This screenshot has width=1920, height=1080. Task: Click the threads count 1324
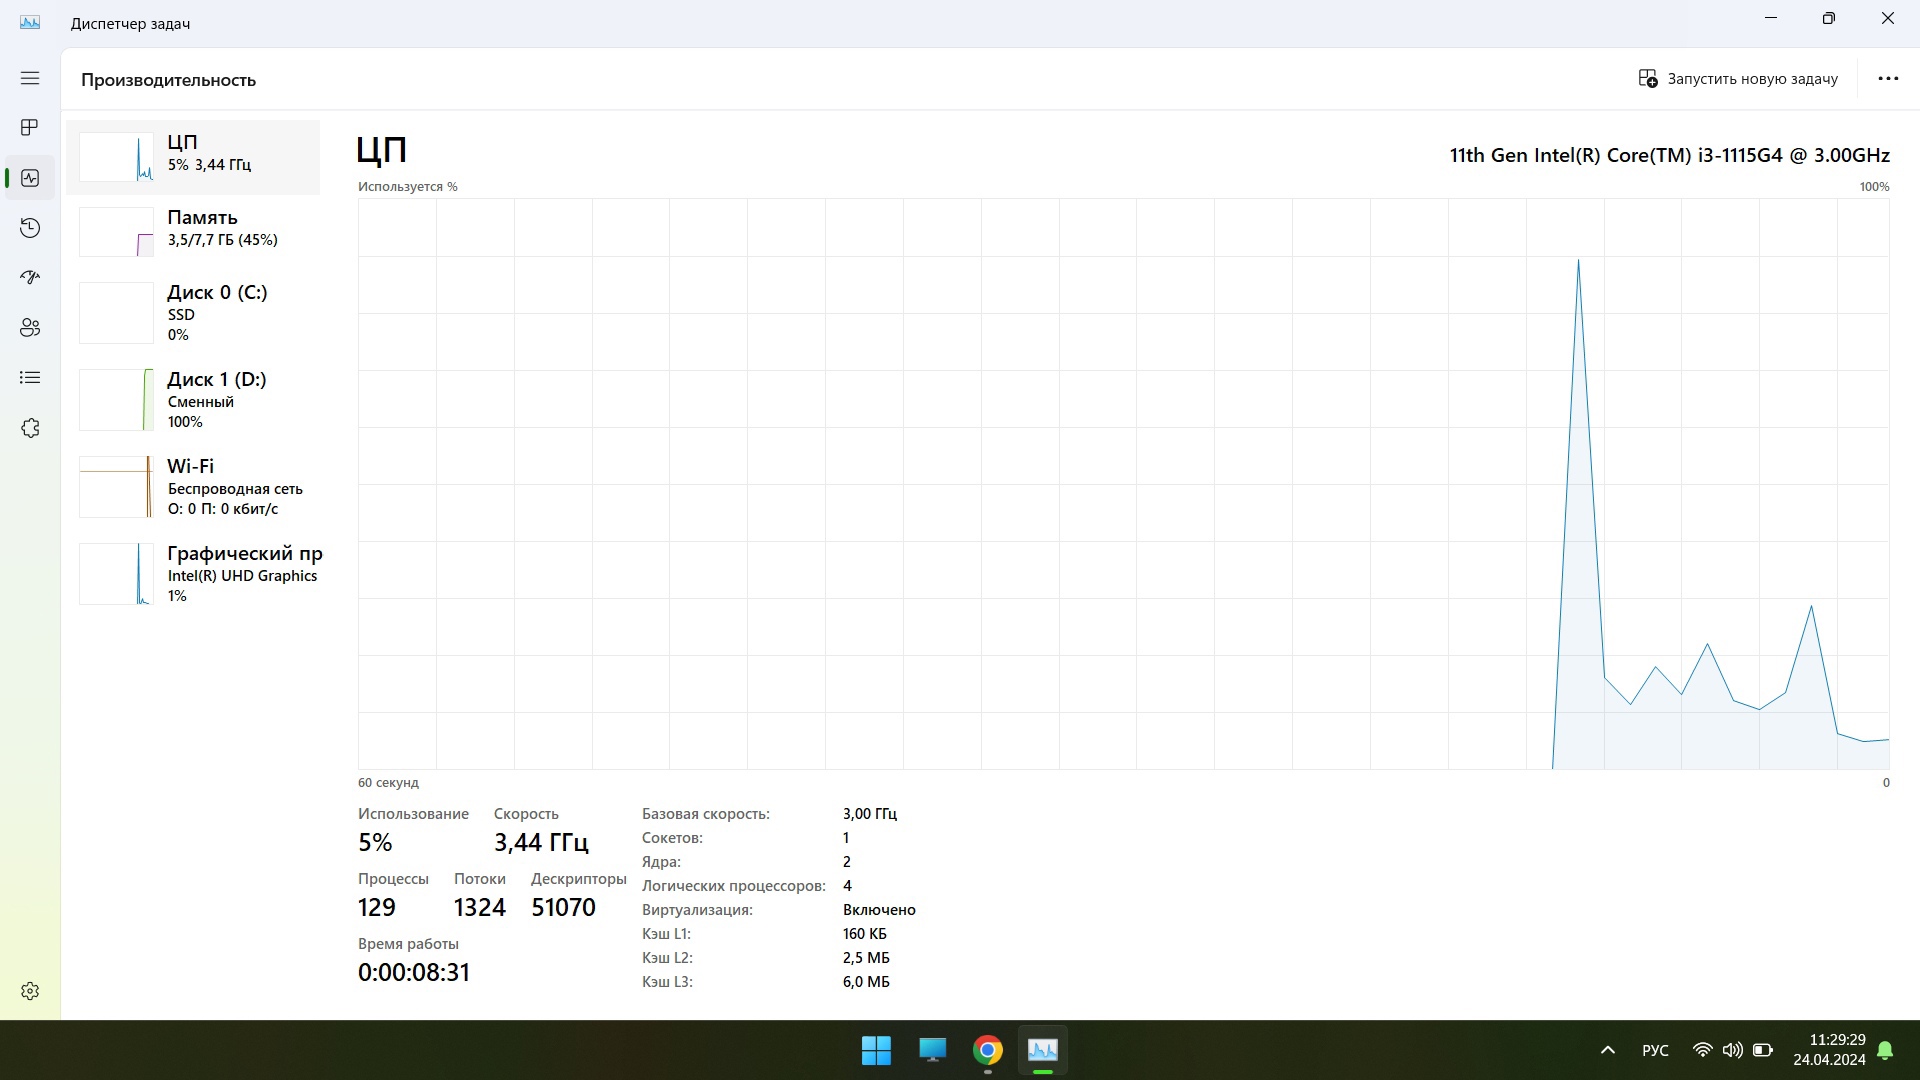(480, 908)
